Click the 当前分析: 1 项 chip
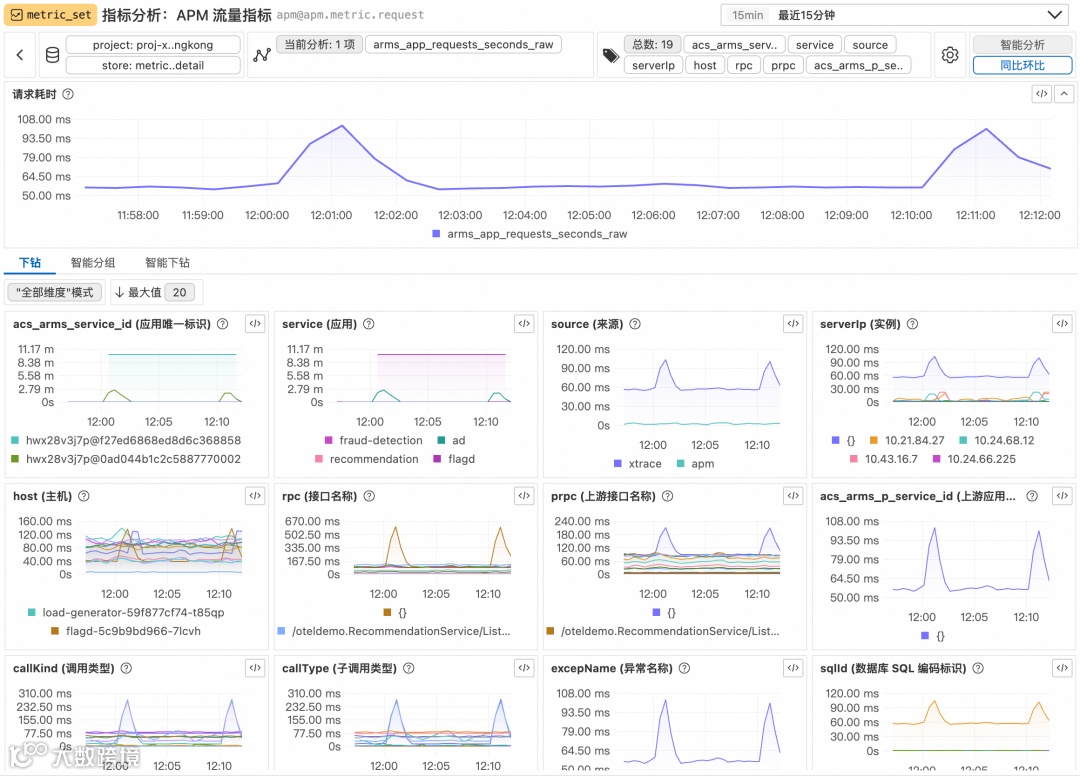1080x776 pixels. click(320, 45)
